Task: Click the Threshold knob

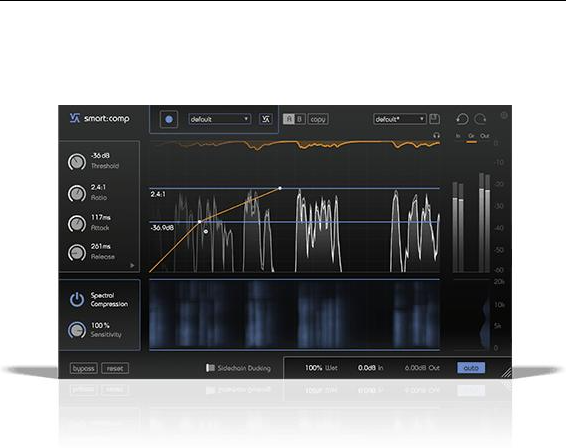Action: pos(77,162)
